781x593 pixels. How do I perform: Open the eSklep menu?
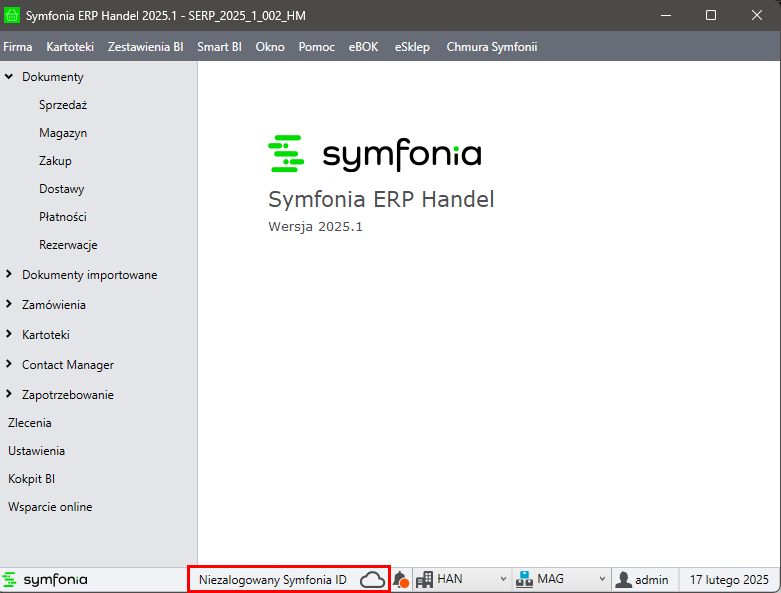412,47
